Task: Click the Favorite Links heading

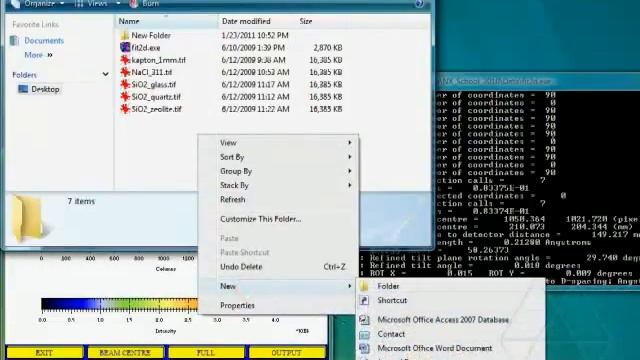Action: (x=36, y=24)
